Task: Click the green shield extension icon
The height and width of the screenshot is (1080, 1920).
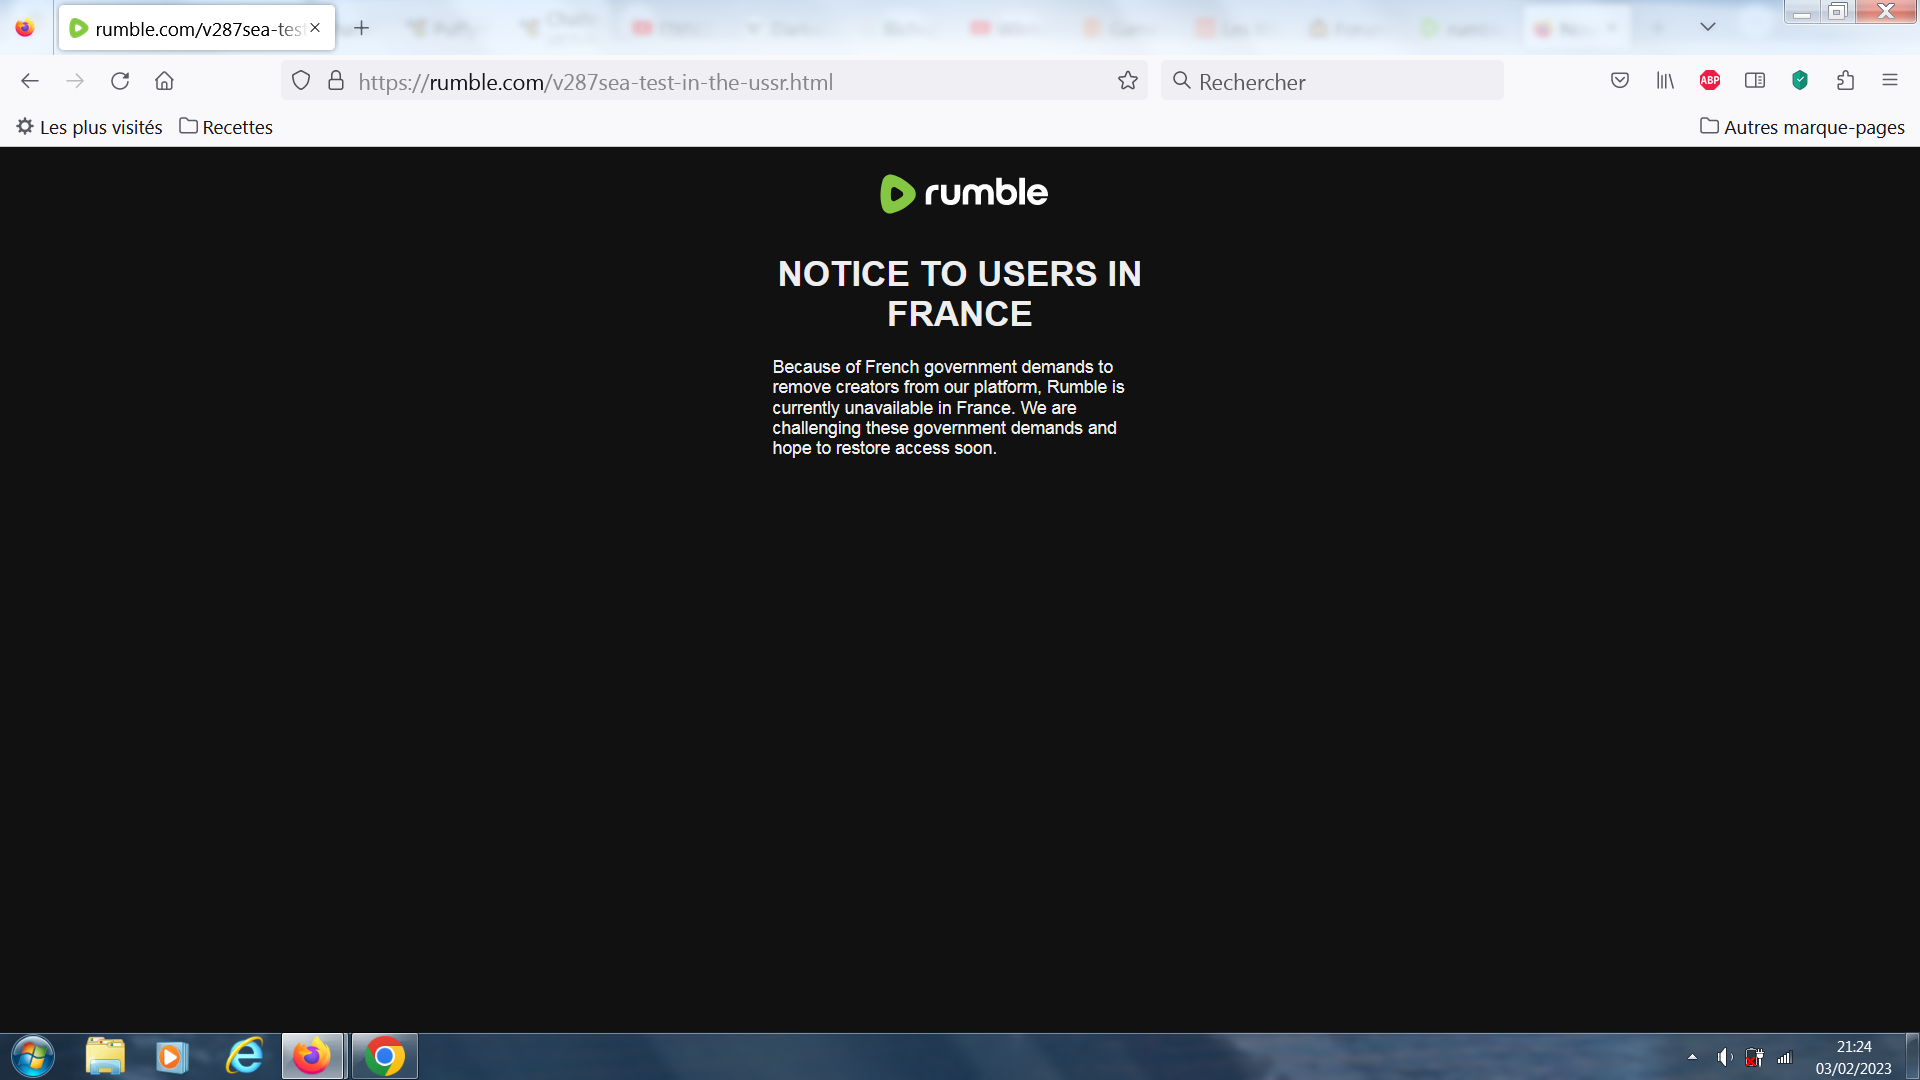Action: pyautogui.click(x=1800, y=81)
